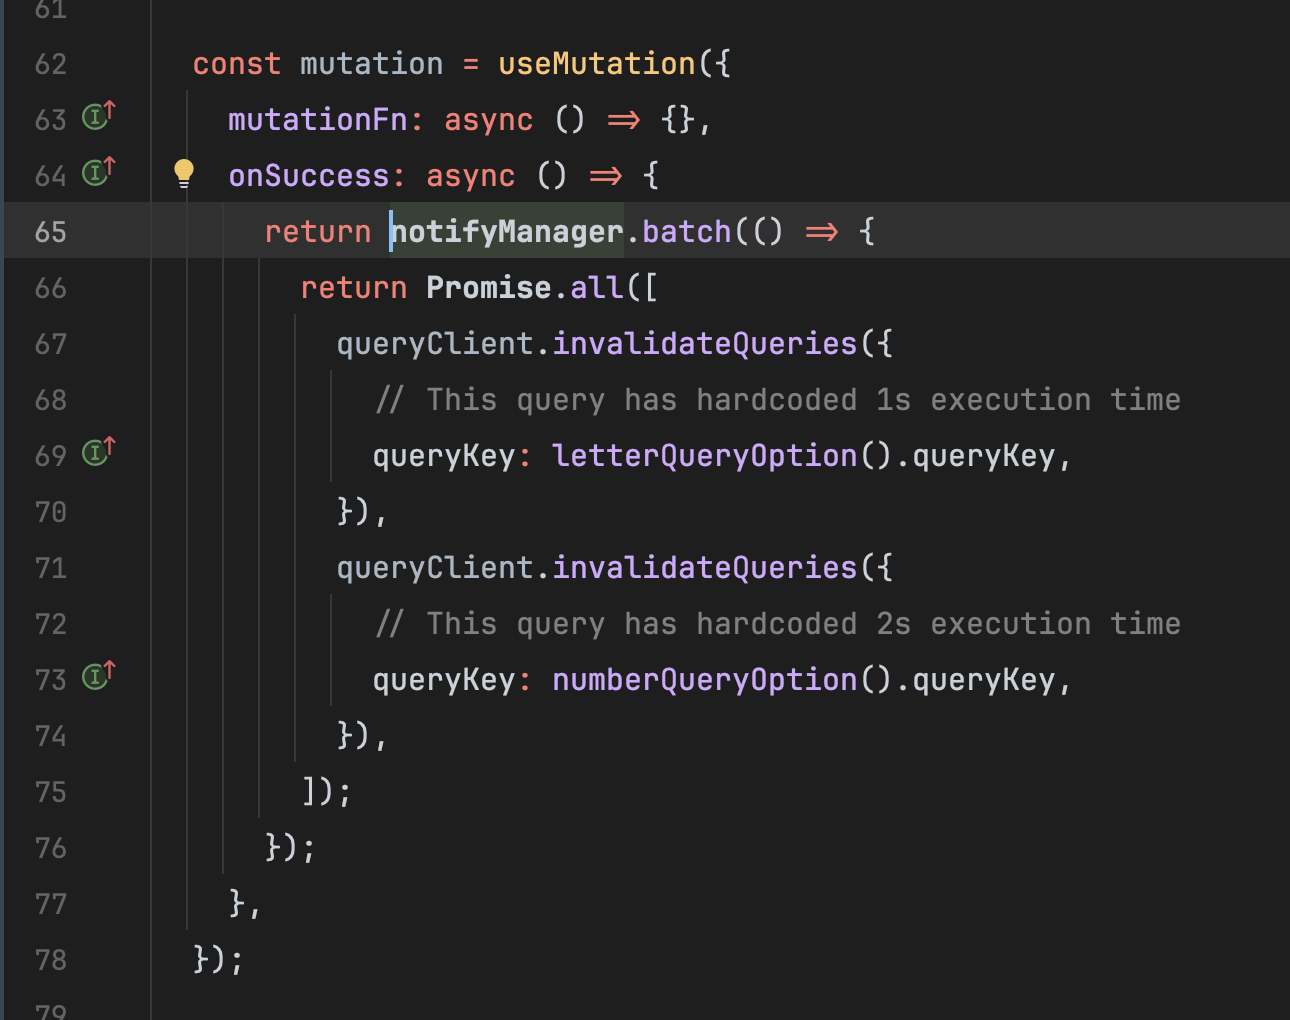Image resolution: width=1290 pixels, height=1020 pixels.
Task: Click the return keyword on line 65
Action: pos(318,232)
